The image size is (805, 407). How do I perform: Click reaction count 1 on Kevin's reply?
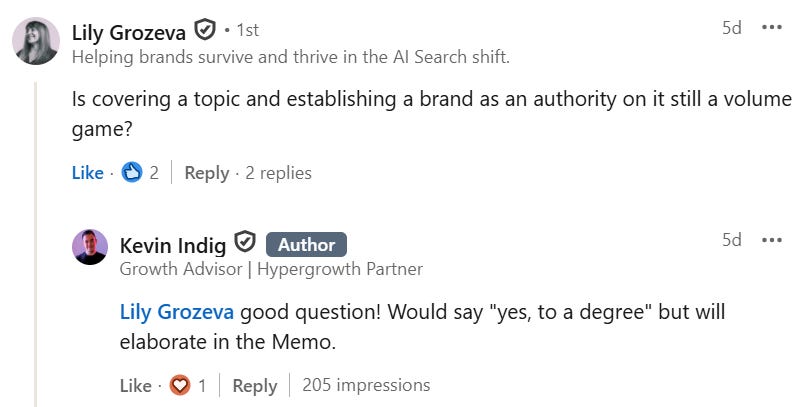tap(202, 385)
